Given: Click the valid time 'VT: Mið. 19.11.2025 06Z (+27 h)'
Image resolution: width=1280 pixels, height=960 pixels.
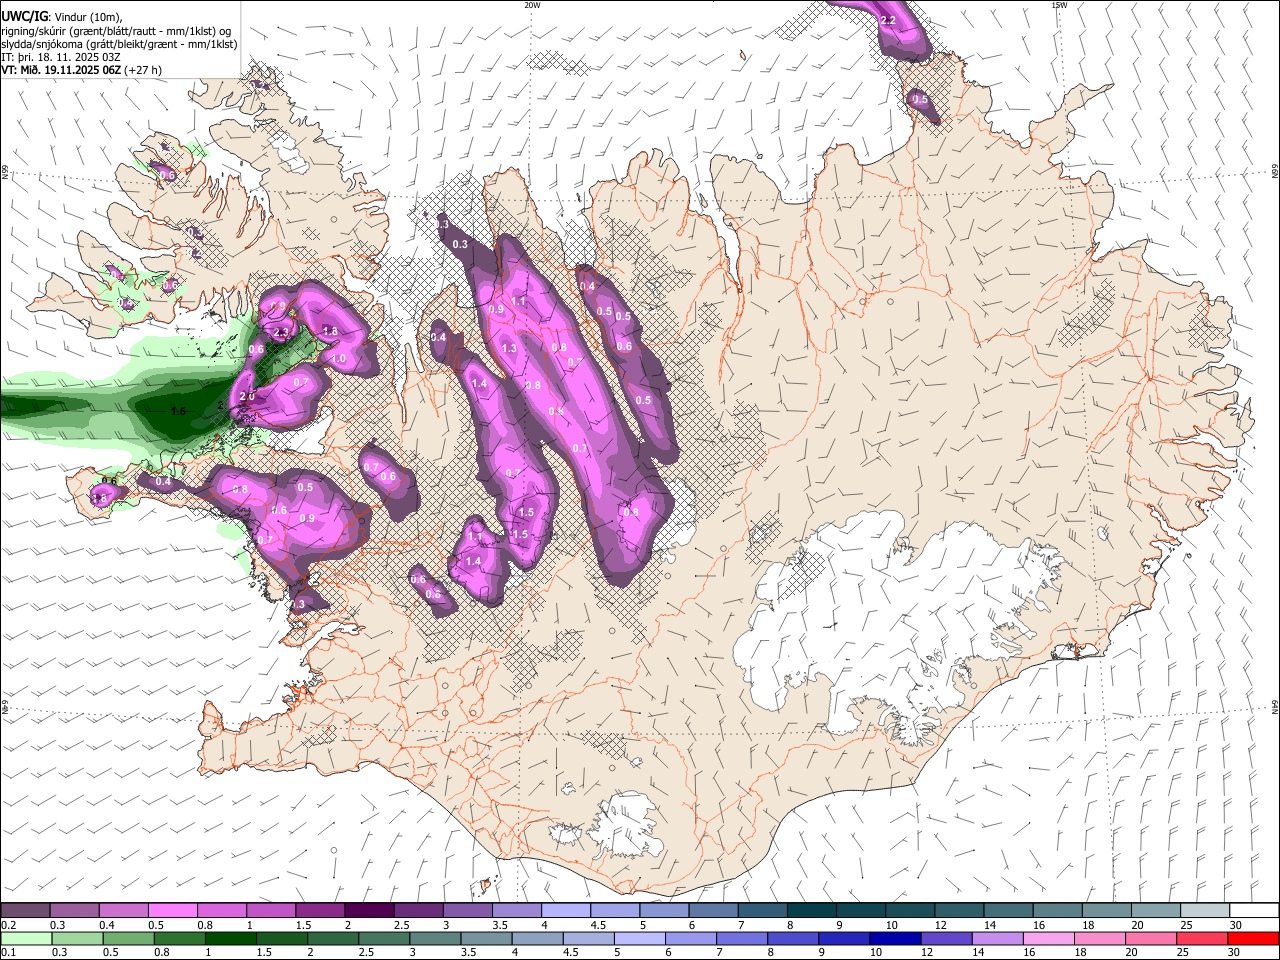Looking at the screenshot, I should coord(81,70).
